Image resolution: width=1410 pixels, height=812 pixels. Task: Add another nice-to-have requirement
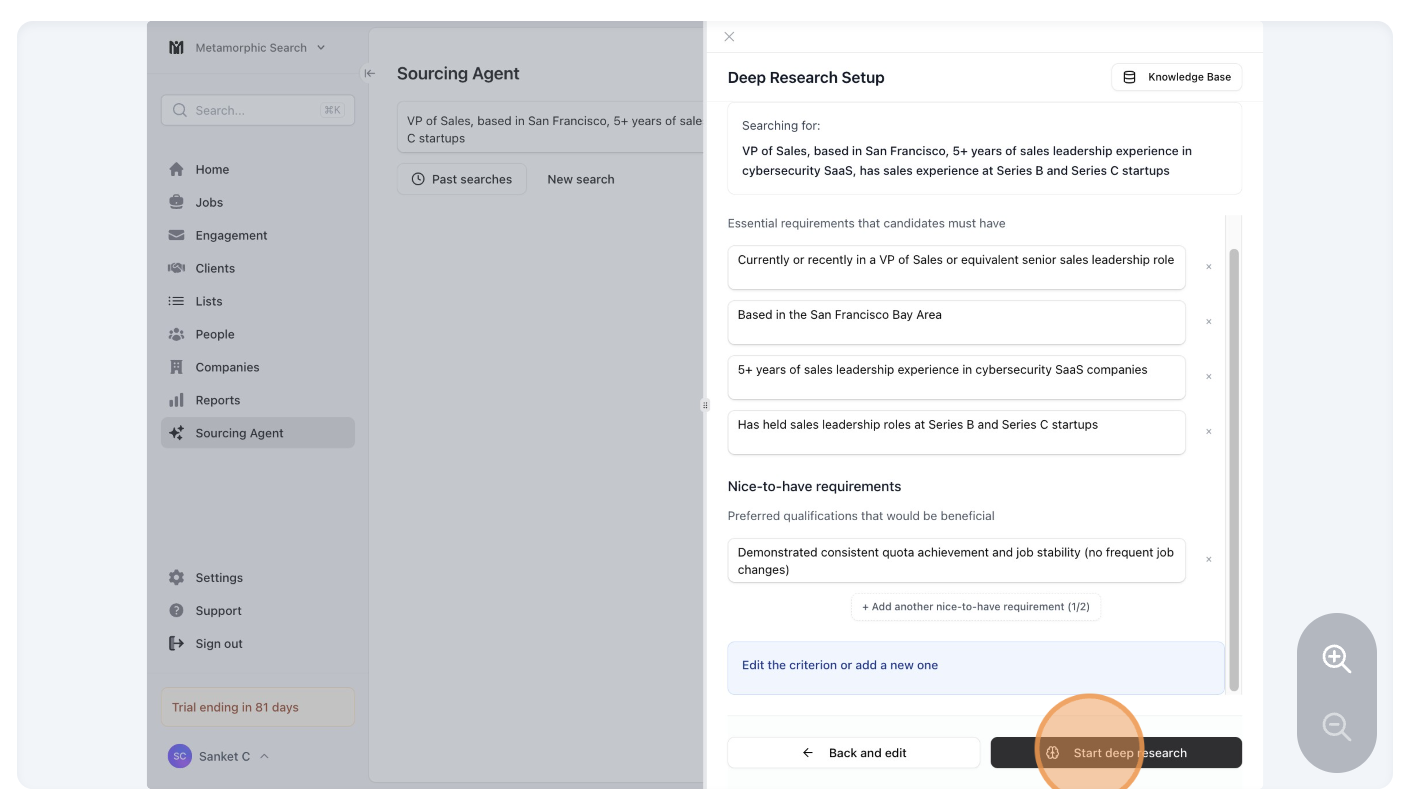[976, 607]
